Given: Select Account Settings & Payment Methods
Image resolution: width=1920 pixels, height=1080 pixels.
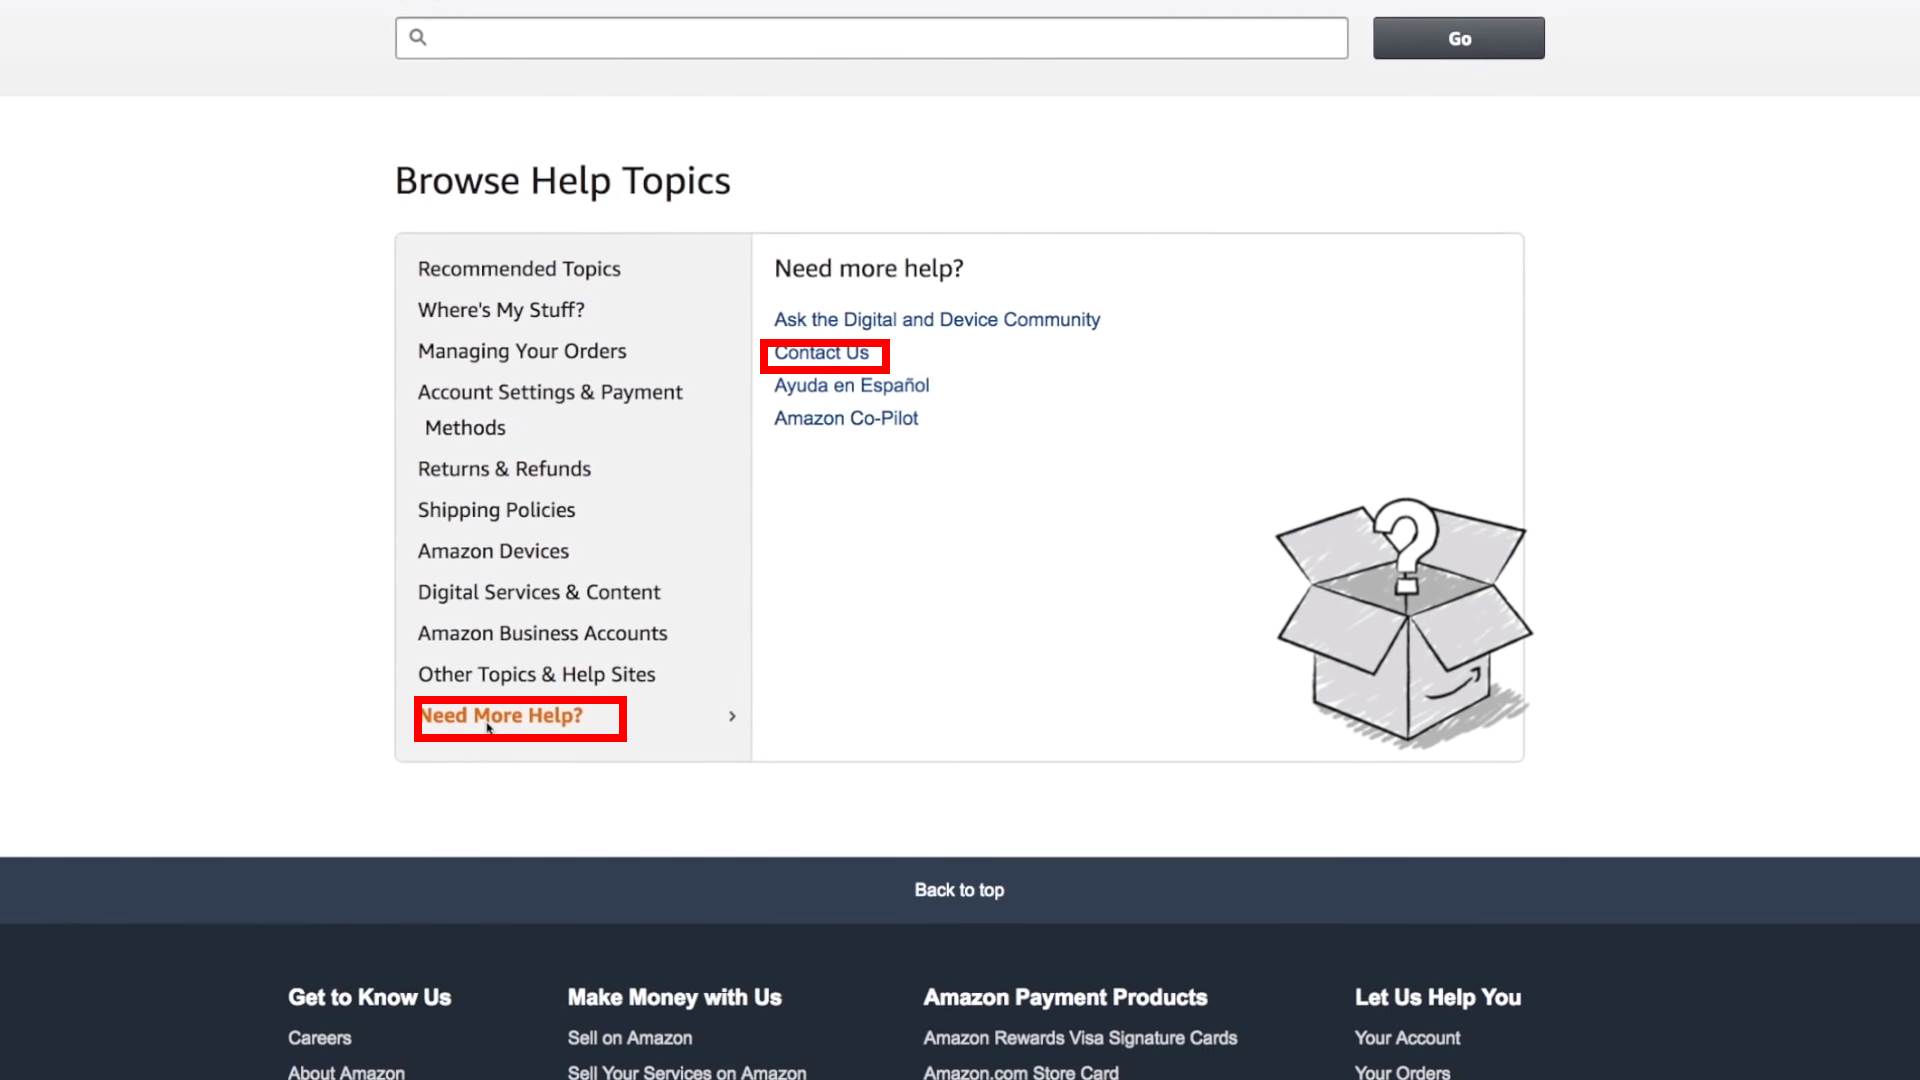Looking at the screenshot, I should click(x=550, y=393).
